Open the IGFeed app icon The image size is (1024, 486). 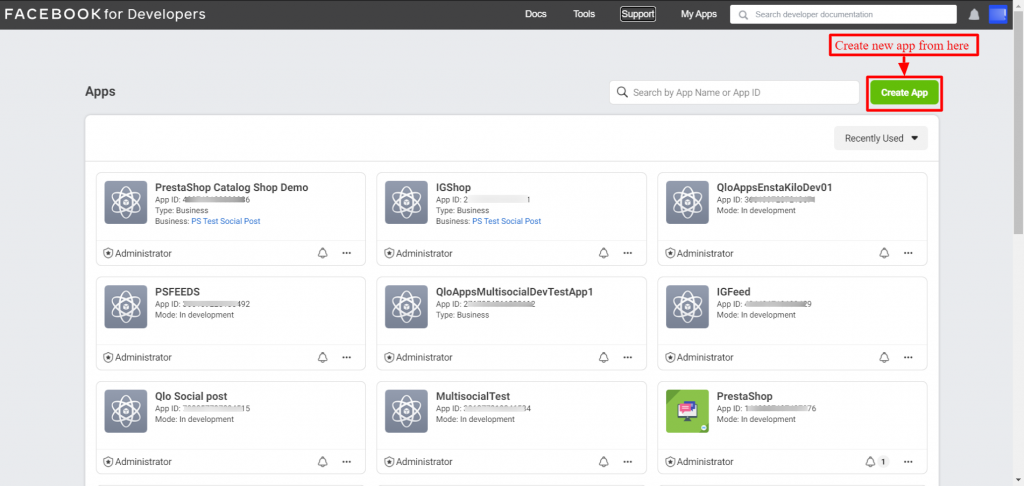click(687, 306)
